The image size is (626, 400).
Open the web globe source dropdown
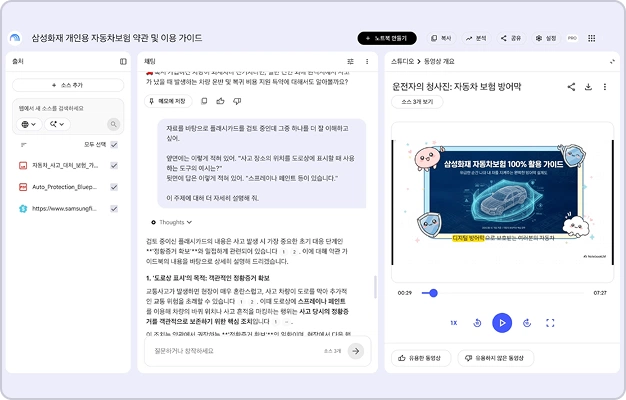(x=29, y=124)
